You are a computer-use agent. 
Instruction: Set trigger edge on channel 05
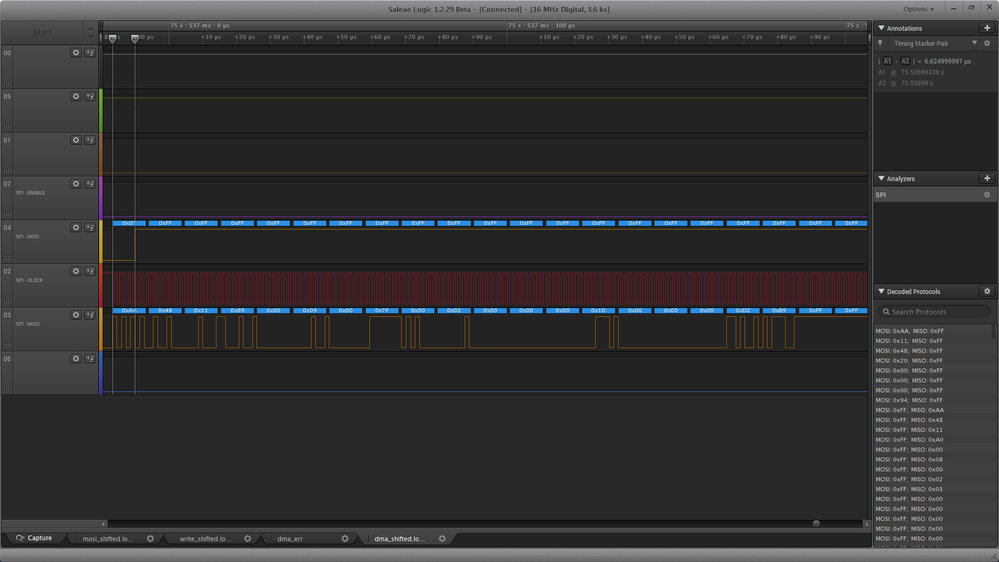click(x=90, y=96)
